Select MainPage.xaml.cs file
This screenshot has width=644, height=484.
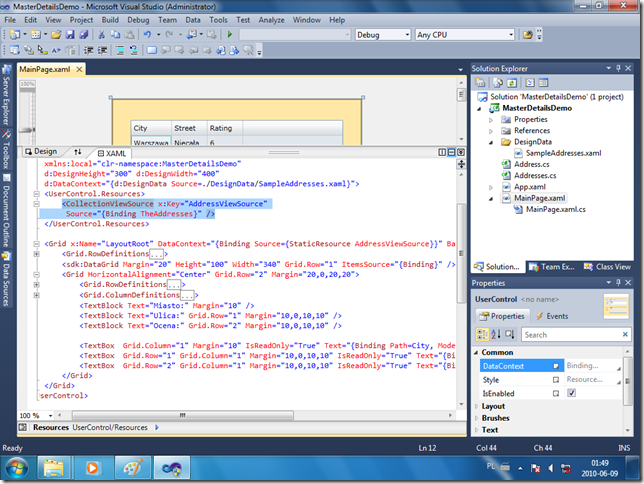tap(556, 209)
